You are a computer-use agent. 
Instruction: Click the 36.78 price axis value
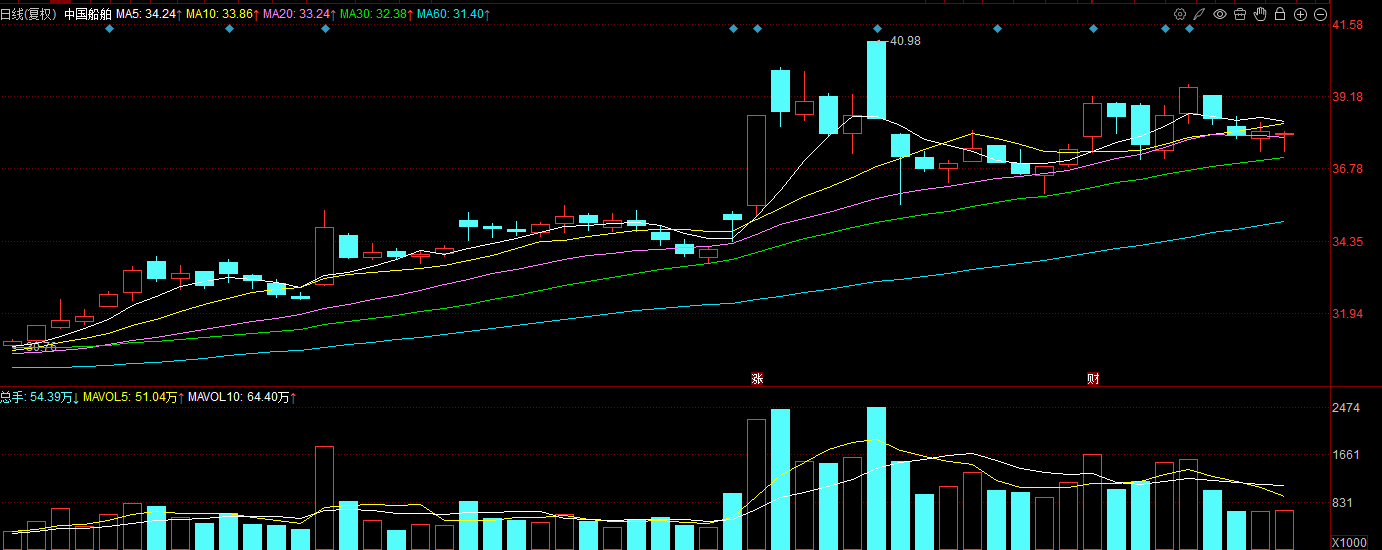1348,169
